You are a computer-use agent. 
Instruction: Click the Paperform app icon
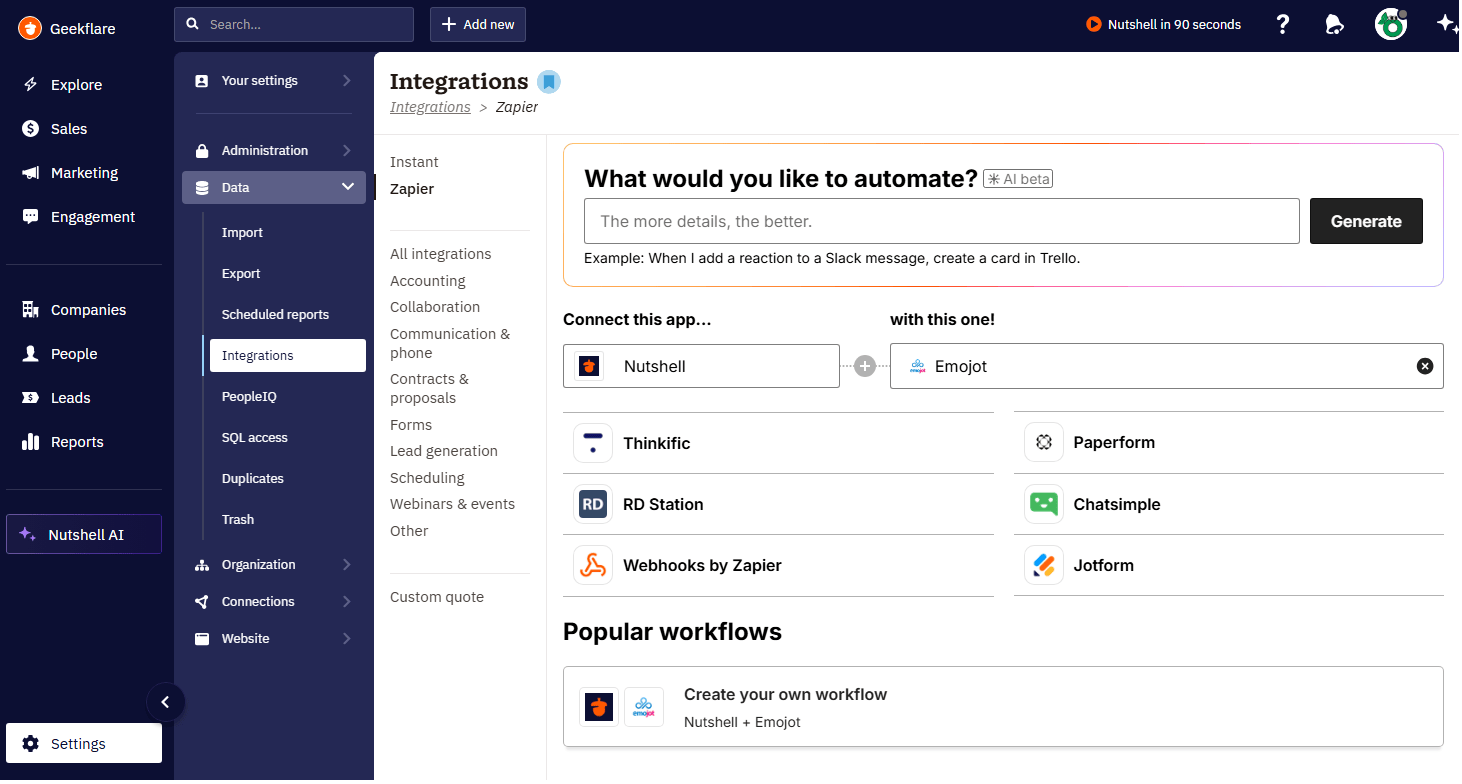point(1044,442)
